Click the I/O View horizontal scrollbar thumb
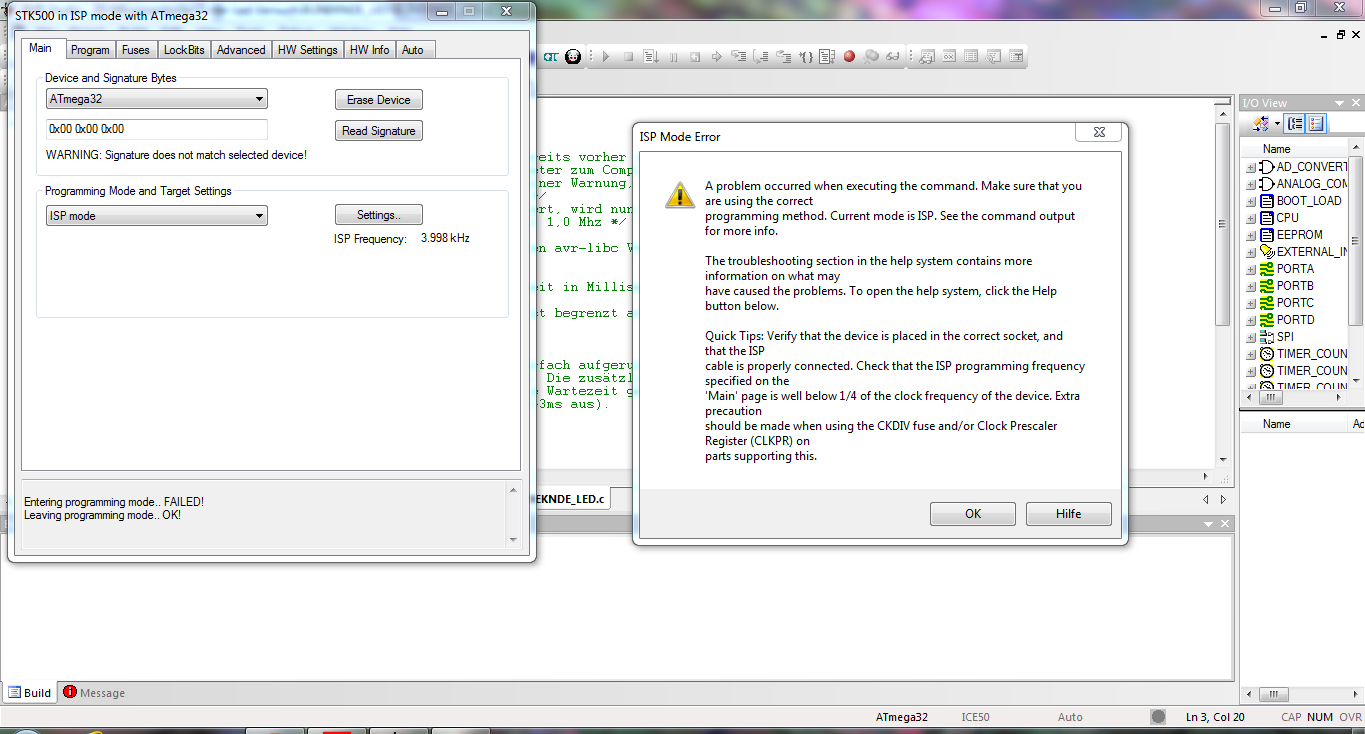The height and width of the screenshot is (734, 1365). [1271, 397]
